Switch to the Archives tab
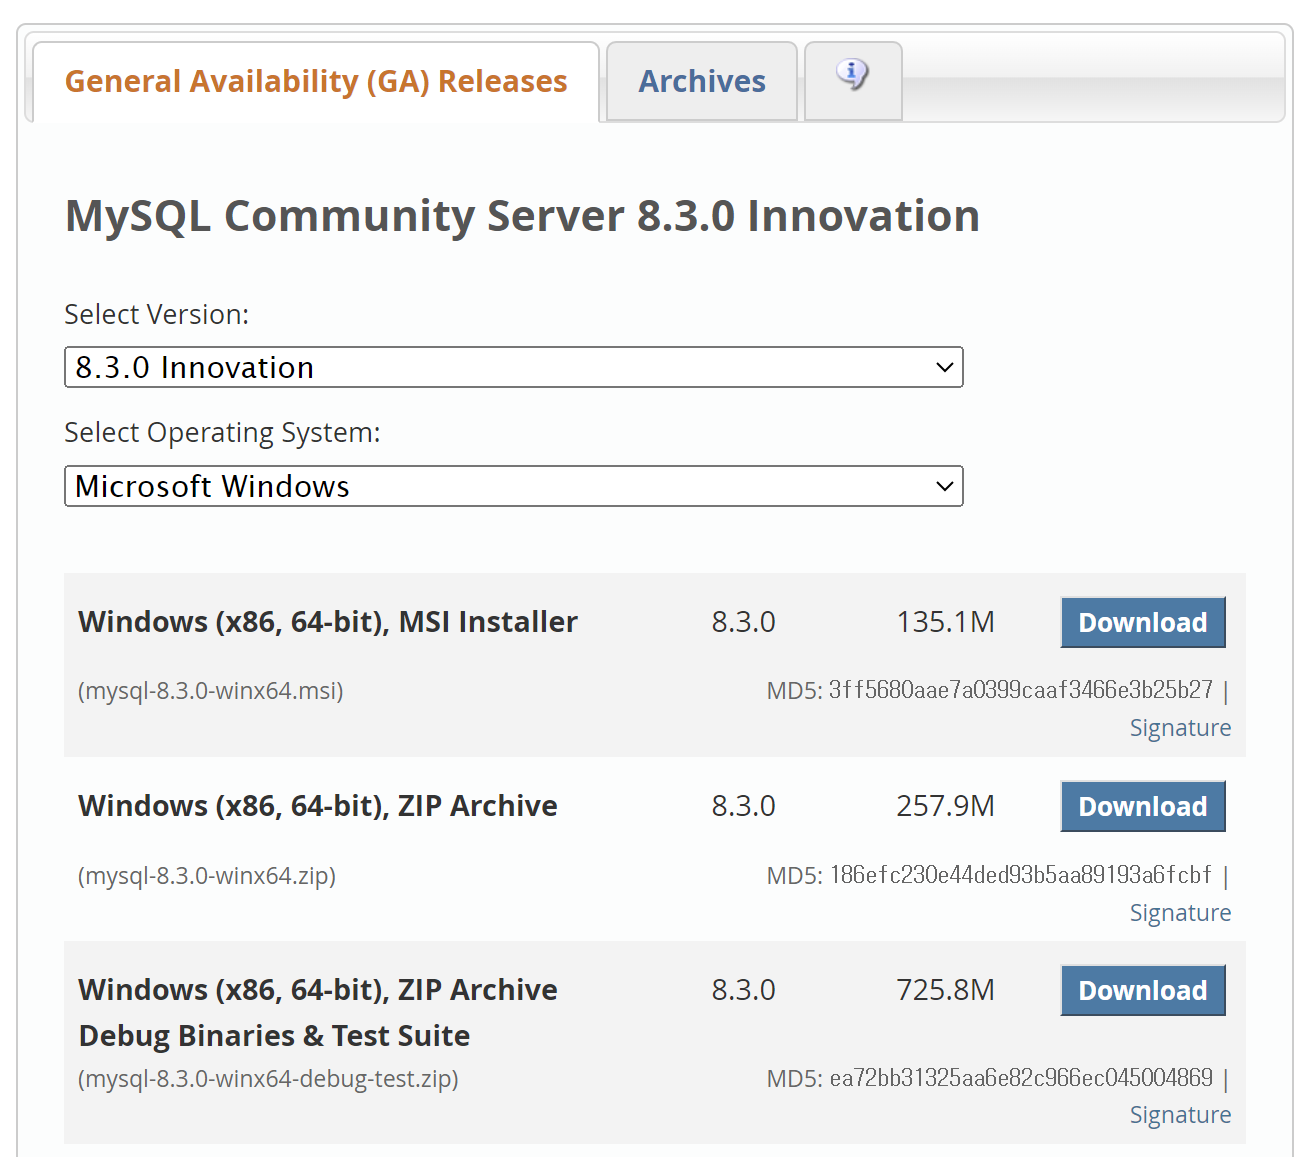Viewport: 1308px width, 1157px height. click(702, 81)
